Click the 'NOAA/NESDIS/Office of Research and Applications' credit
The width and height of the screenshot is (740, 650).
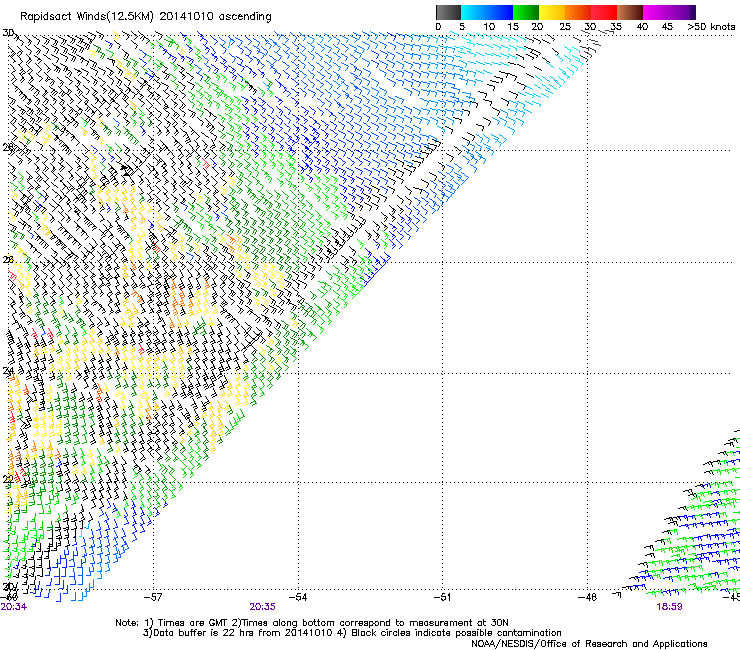[589, 644]
